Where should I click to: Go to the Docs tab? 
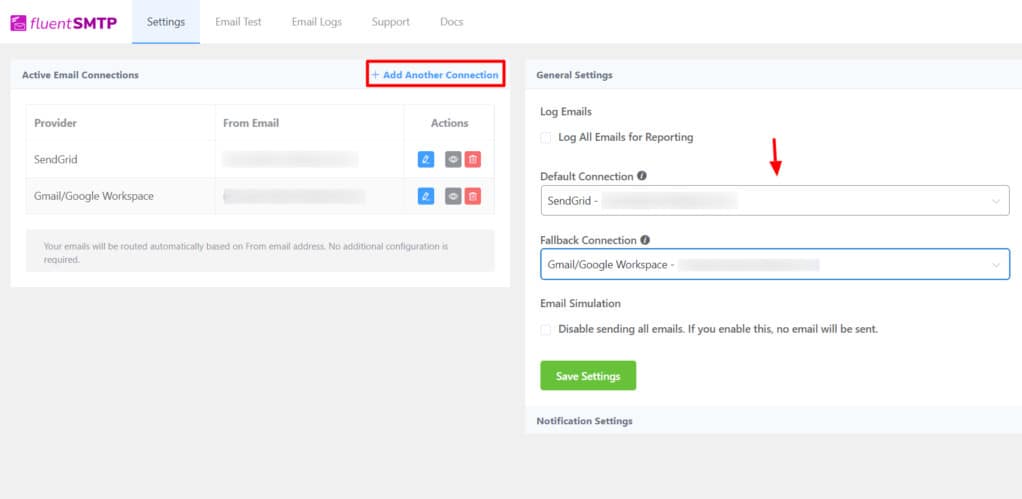[452, 22]
